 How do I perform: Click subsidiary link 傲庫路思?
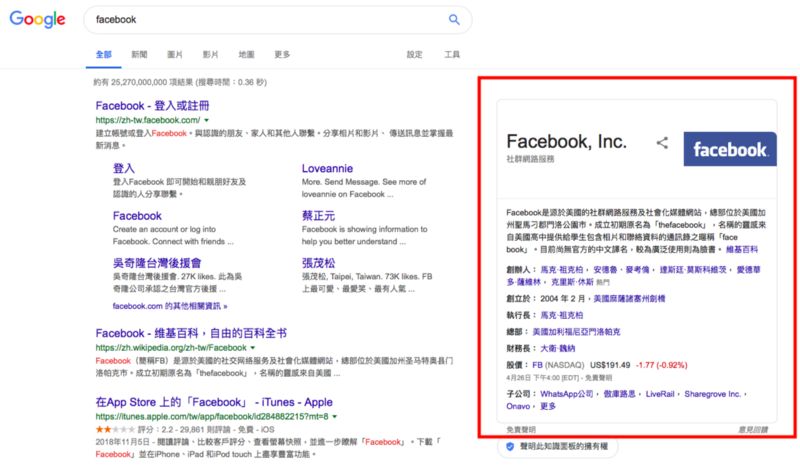(x=619, y=394)
